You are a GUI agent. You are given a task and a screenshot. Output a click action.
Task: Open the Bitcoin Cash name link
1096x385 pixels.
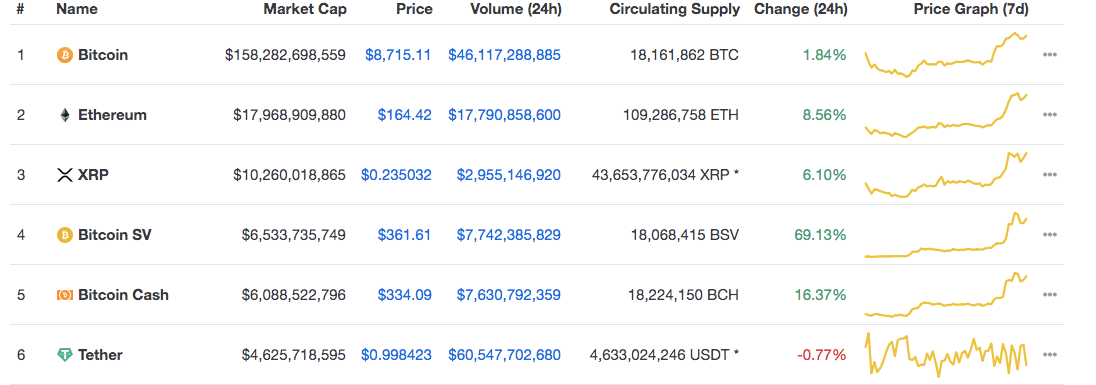click(x=123, y=295)
